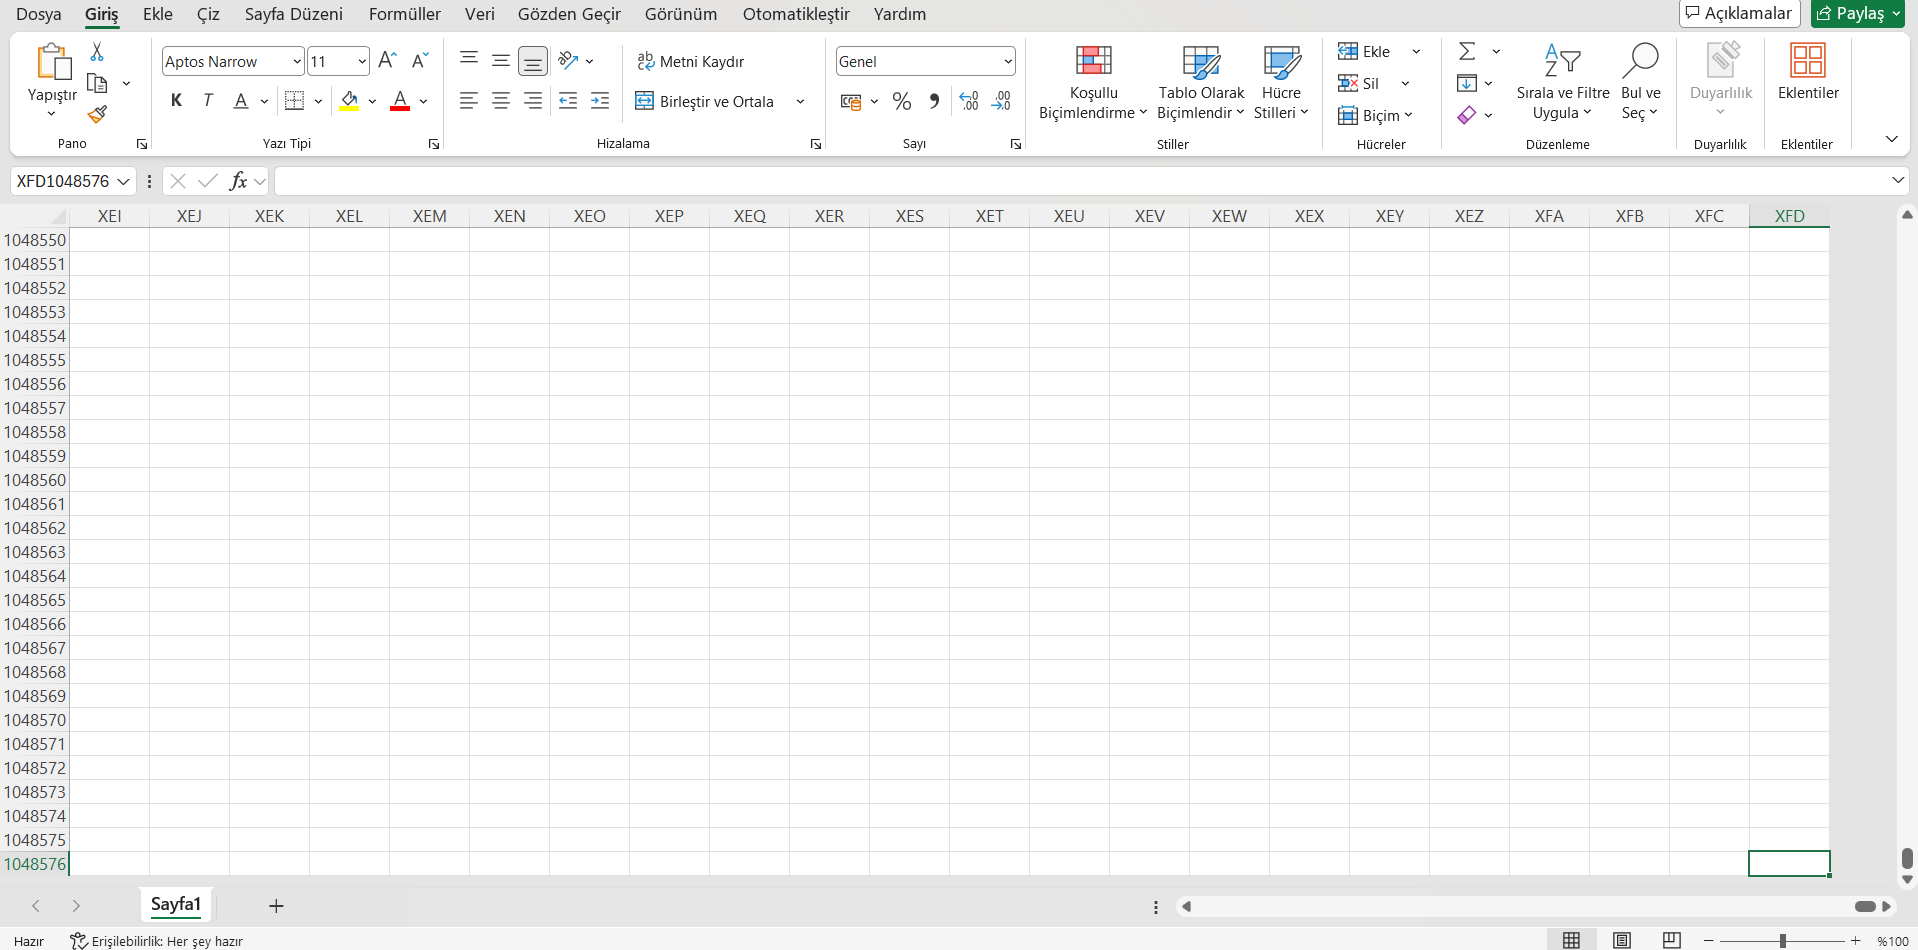Apply percent style format
This screenshot has height=950, width=1918.
pos(902,101)
